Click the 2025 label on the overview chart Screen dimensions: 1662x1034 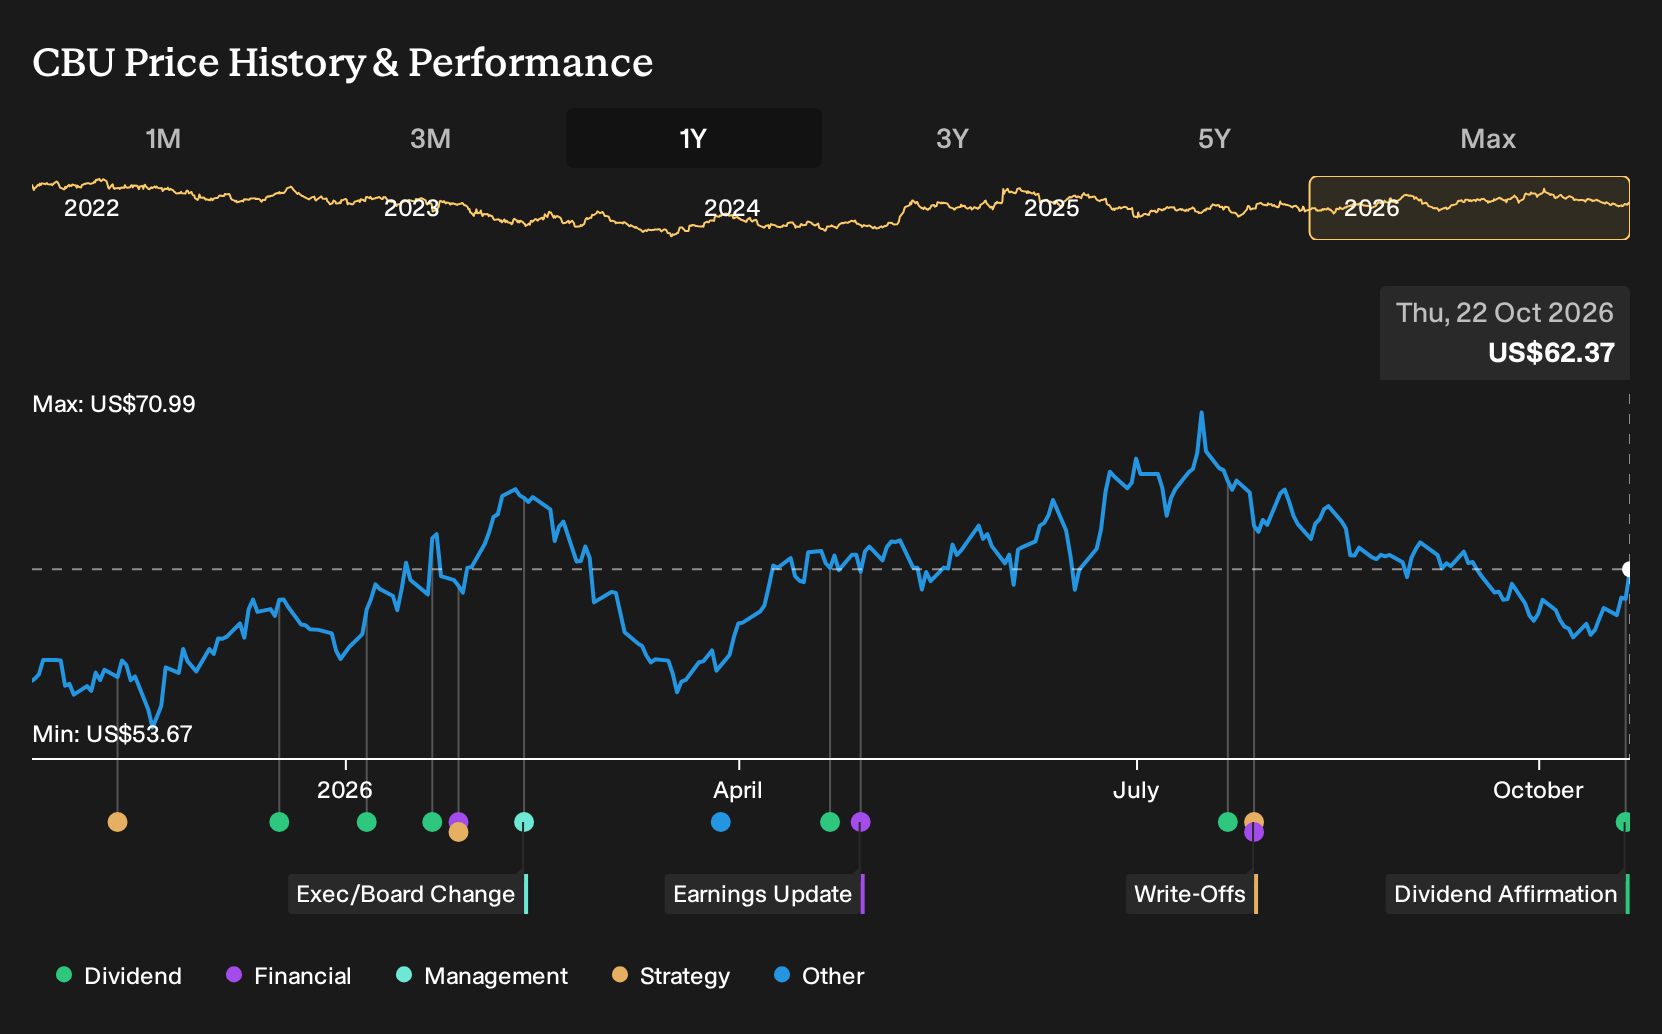1052,208
